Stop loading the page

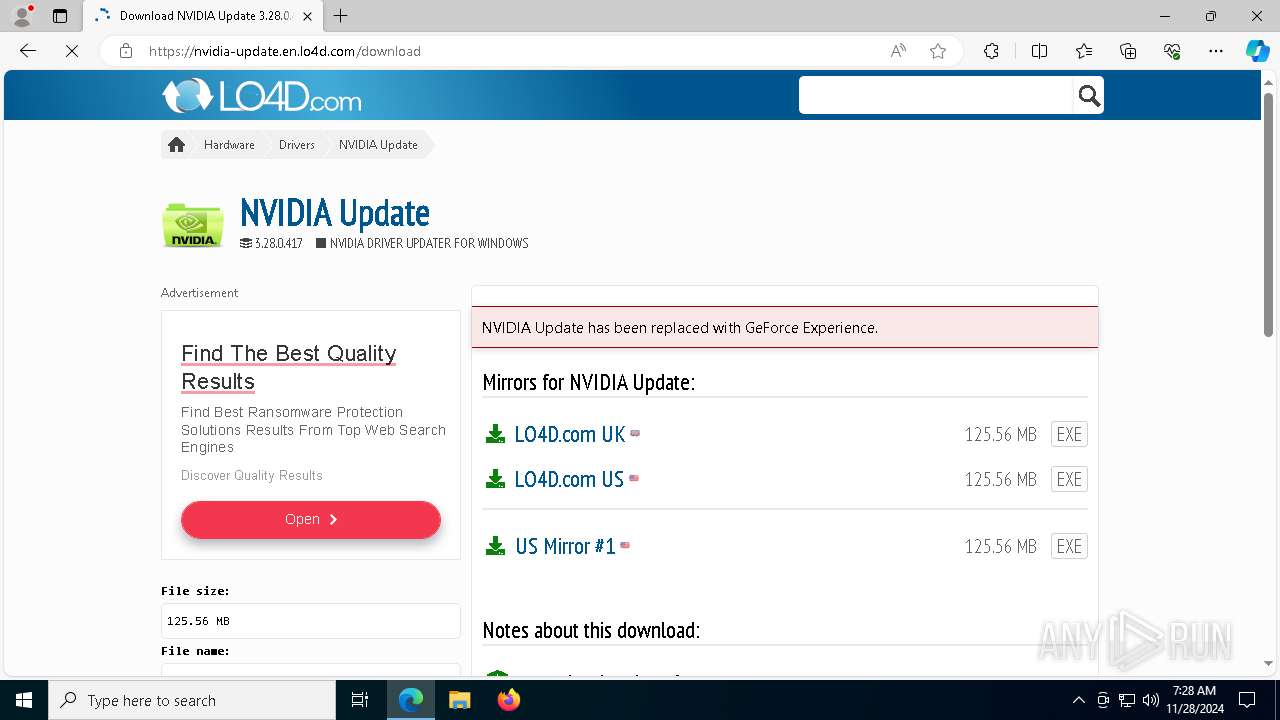(x=71, y=51)
